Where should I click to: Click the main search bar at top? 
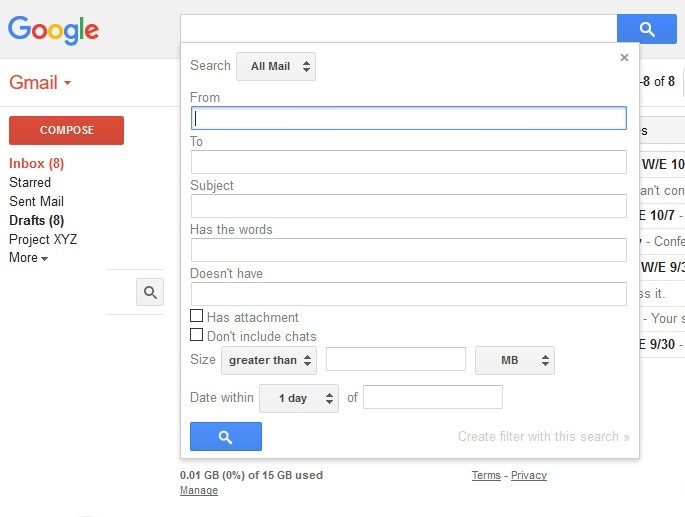(398, 28)
